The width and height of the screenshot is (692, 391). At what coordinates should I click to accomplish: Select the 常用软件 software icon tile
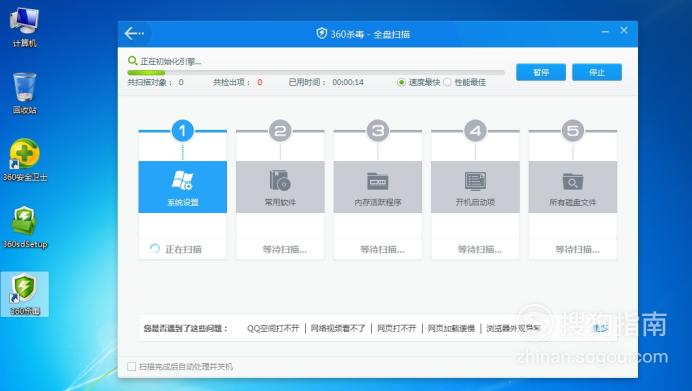click(280, 187)
